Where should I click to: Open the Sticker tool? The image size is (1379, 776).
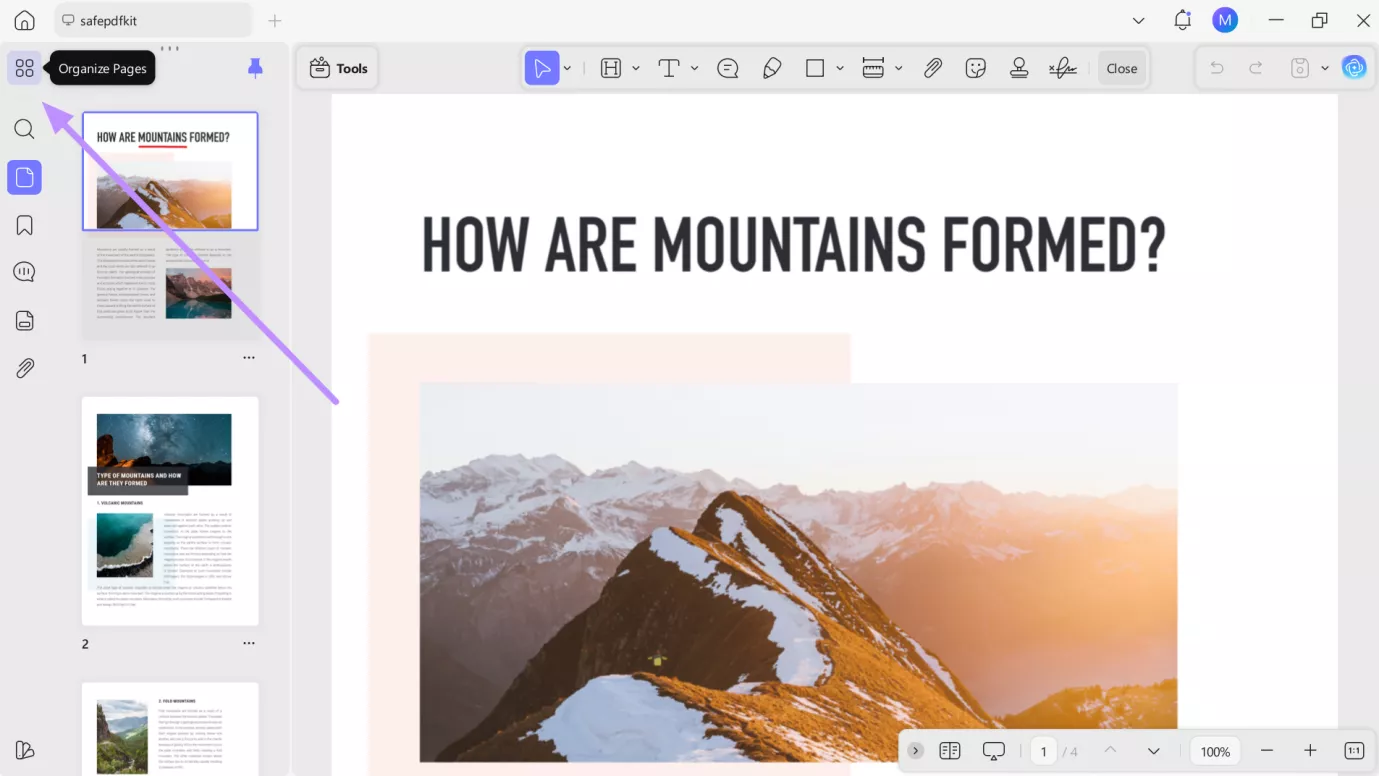[x=975, y=68]
